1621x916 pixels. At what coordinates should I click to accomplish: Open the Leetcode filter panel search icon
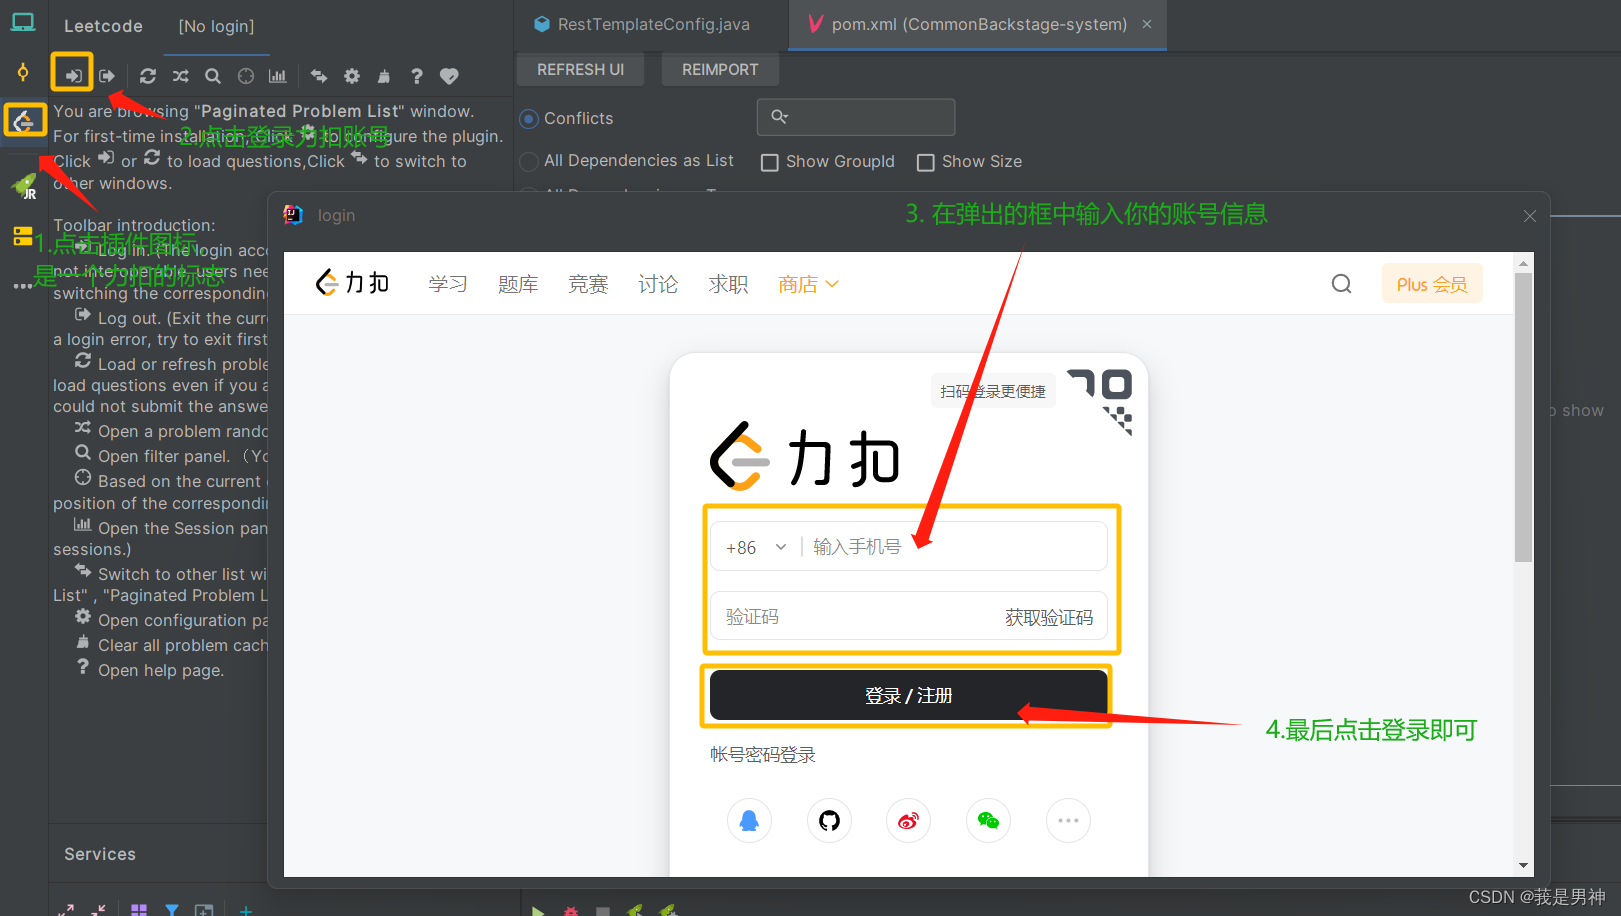point(213,76)
